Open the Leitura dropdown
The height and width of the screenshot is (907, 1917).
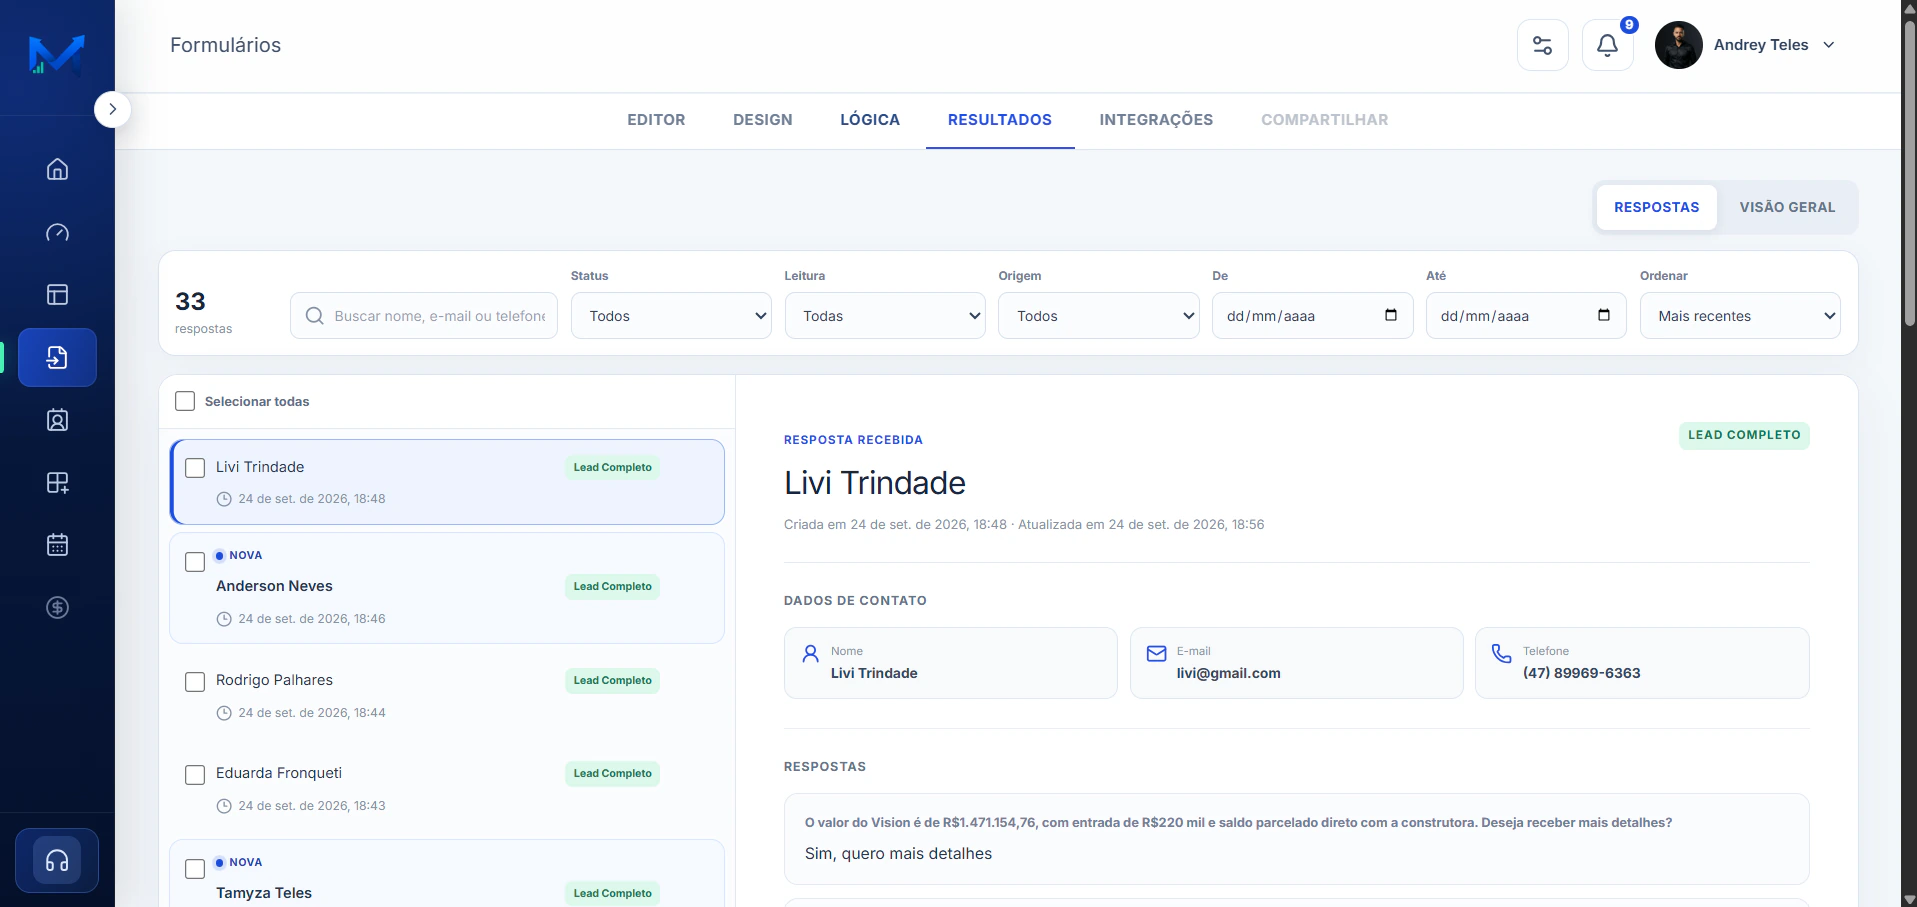(x=885, y=316)
